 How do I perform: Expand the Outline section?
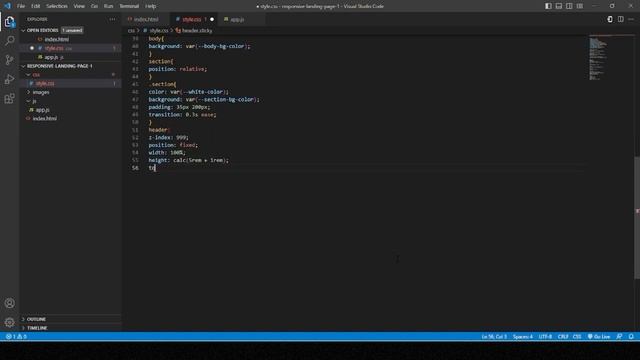[71, 319]
